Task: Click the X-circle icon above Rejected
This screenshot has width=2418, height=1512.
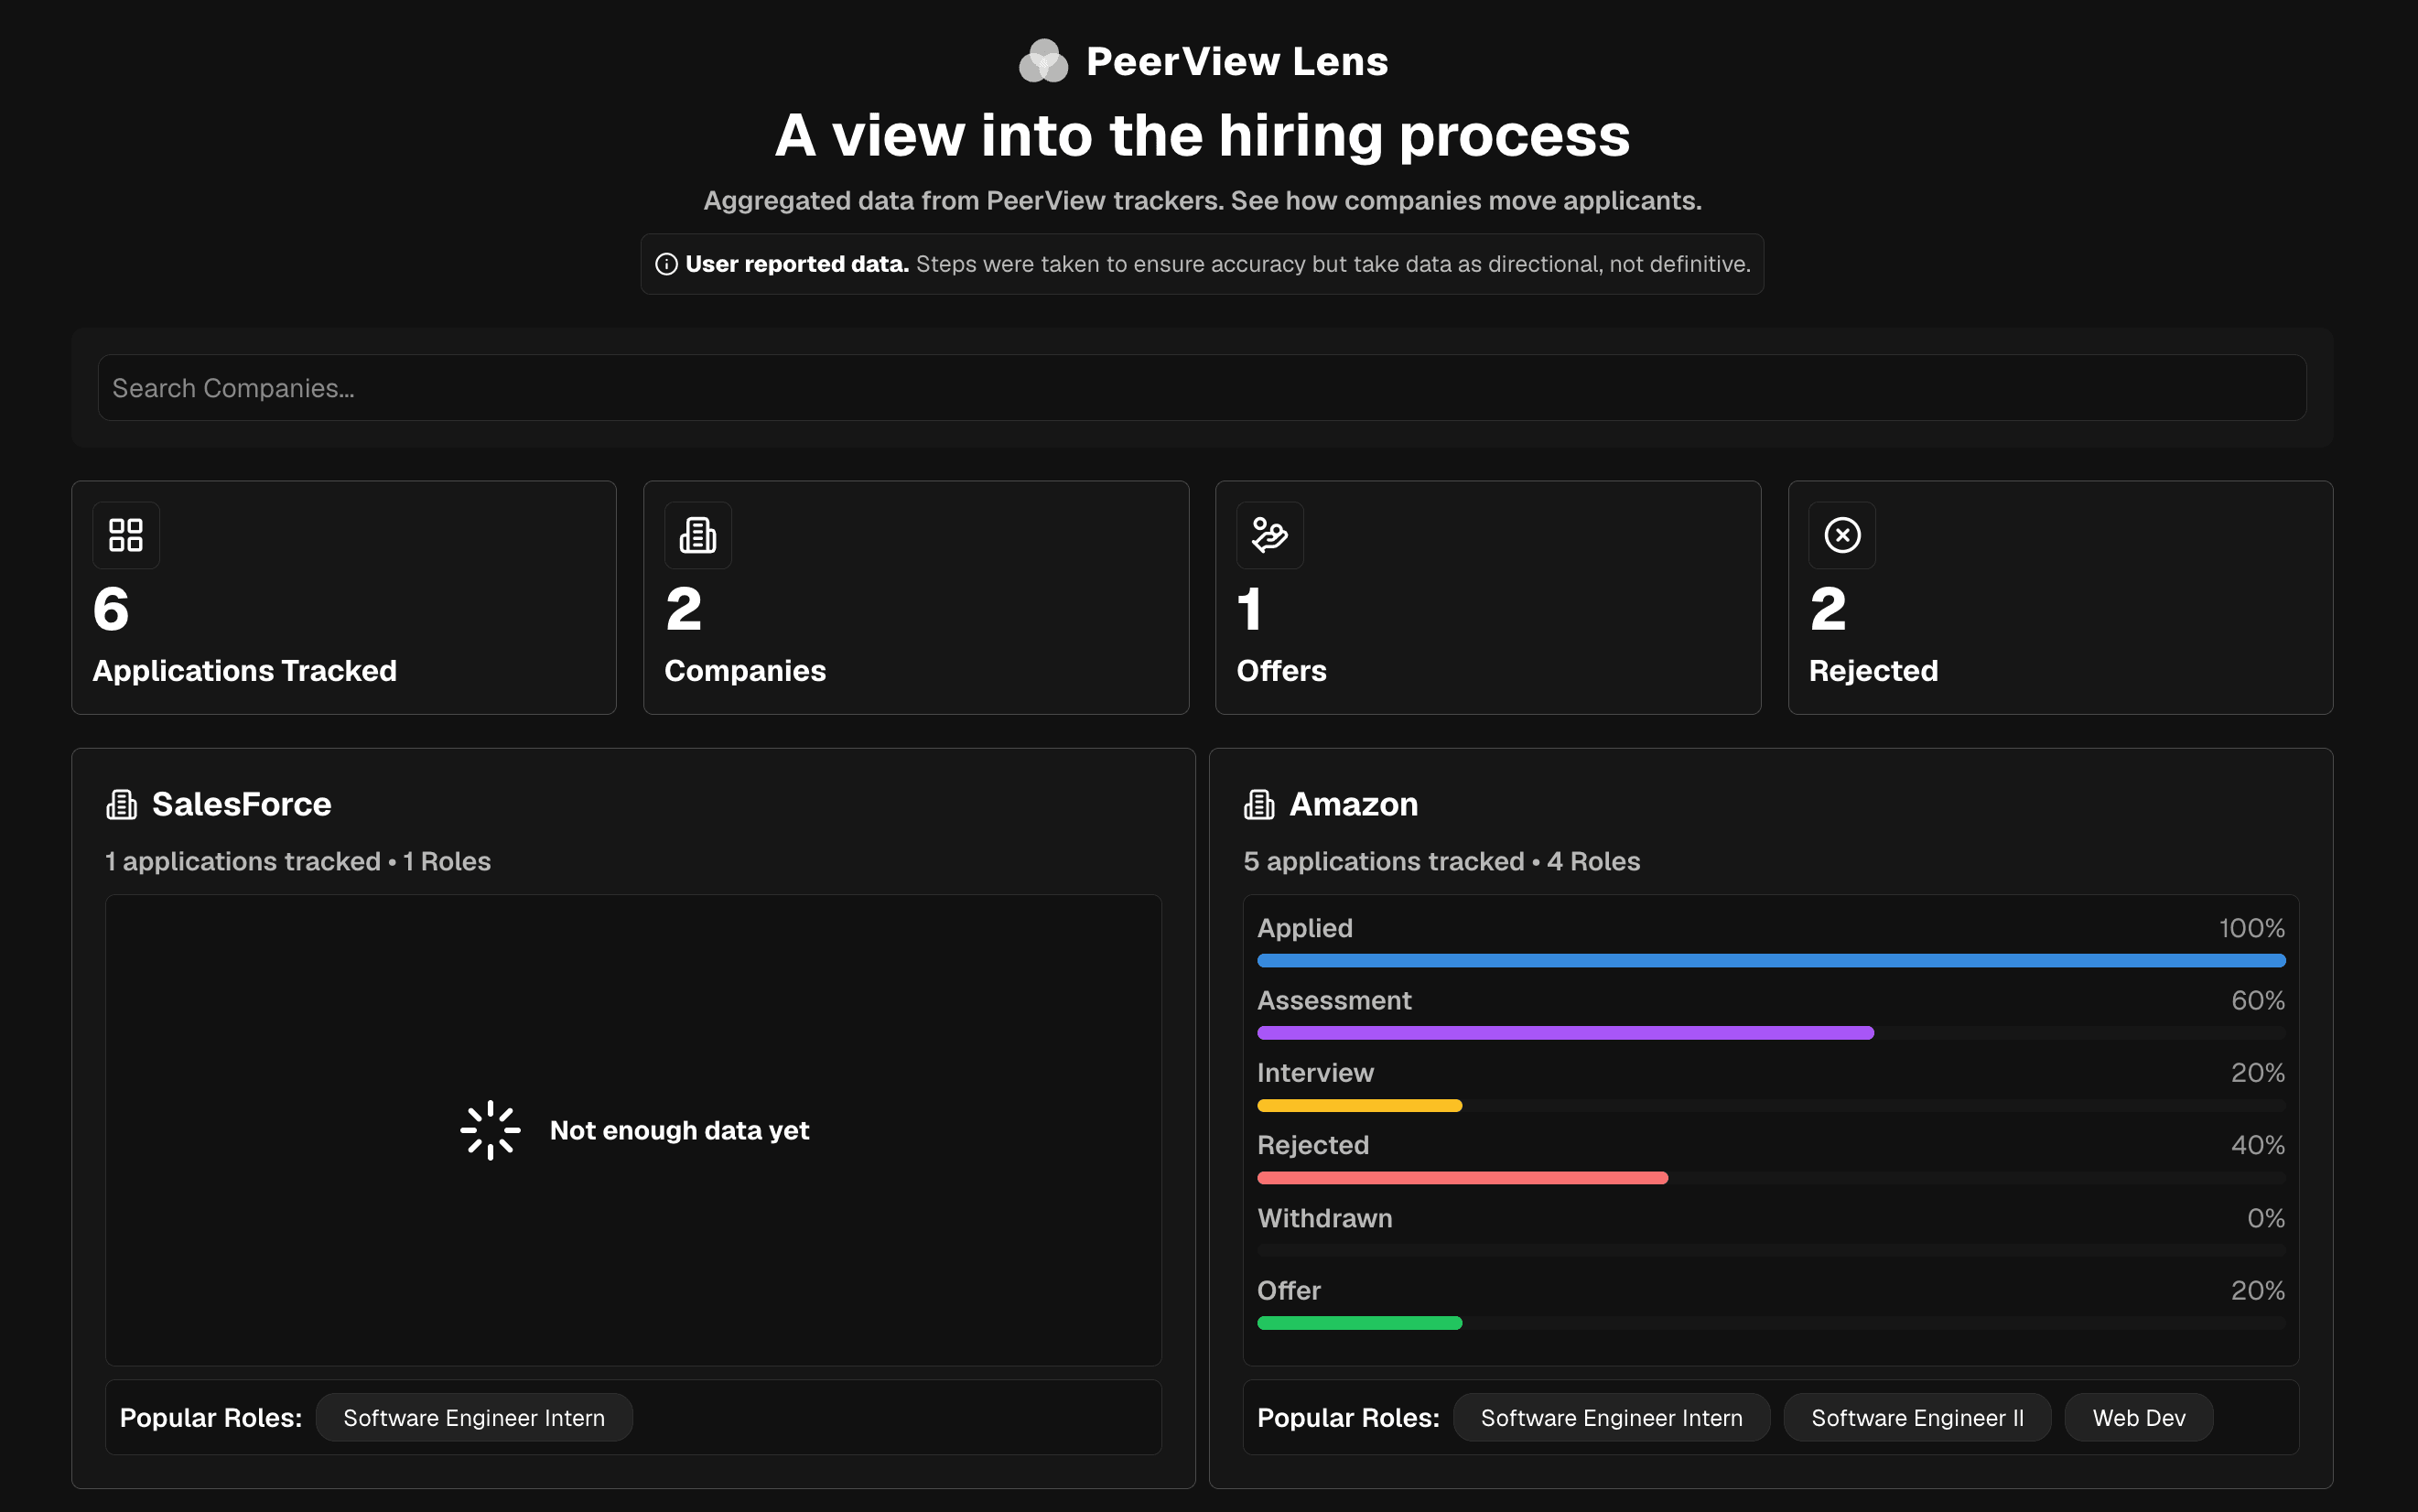Action: (1842, 535)
